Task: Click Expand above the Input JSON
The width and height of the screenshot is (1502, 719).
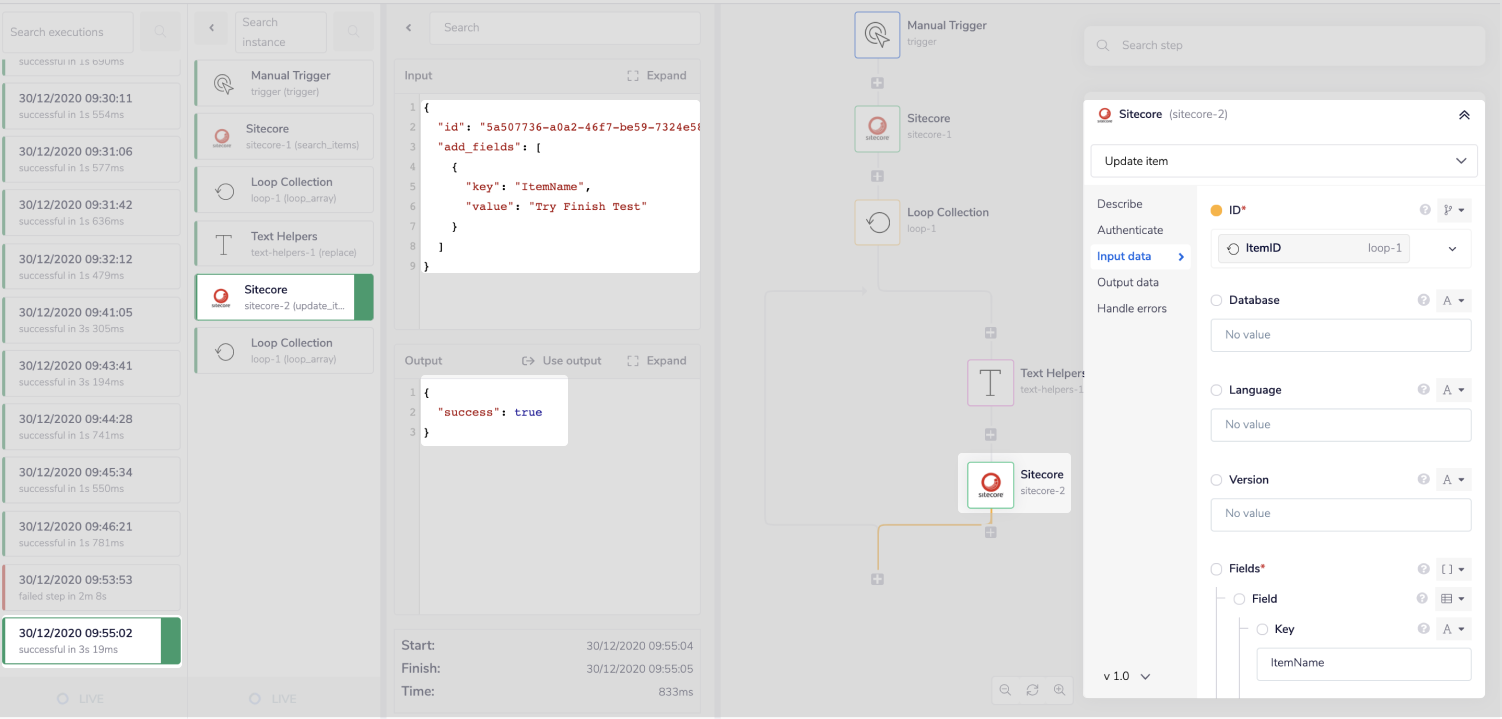Action: (657, 75)
